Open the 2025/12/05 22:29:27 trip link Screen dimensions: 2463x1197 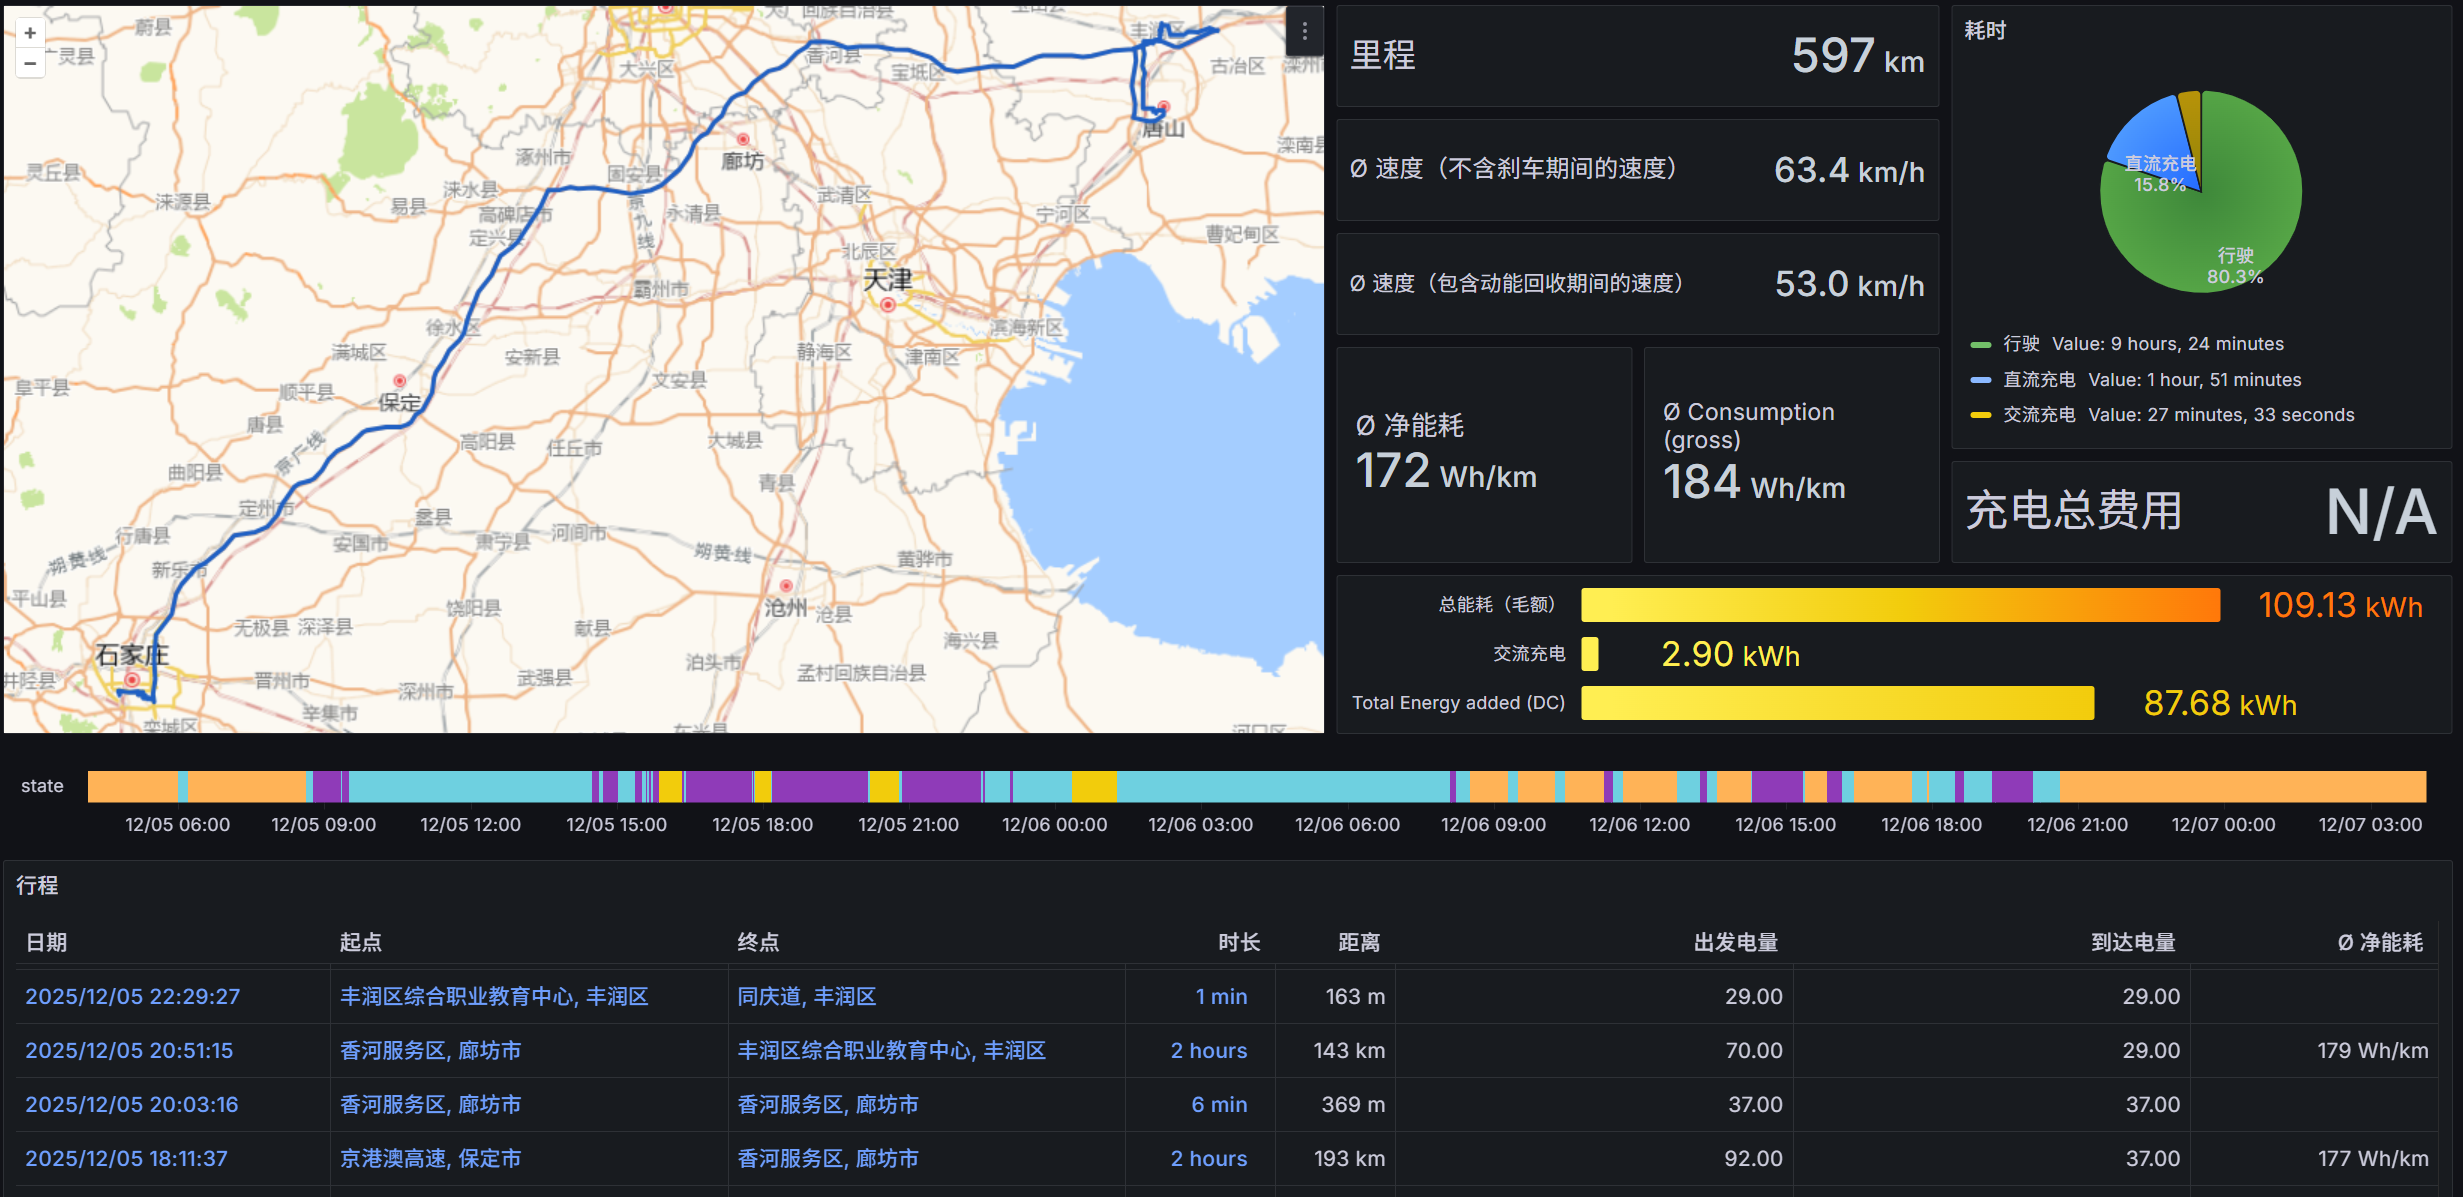(x=132, y=996)
